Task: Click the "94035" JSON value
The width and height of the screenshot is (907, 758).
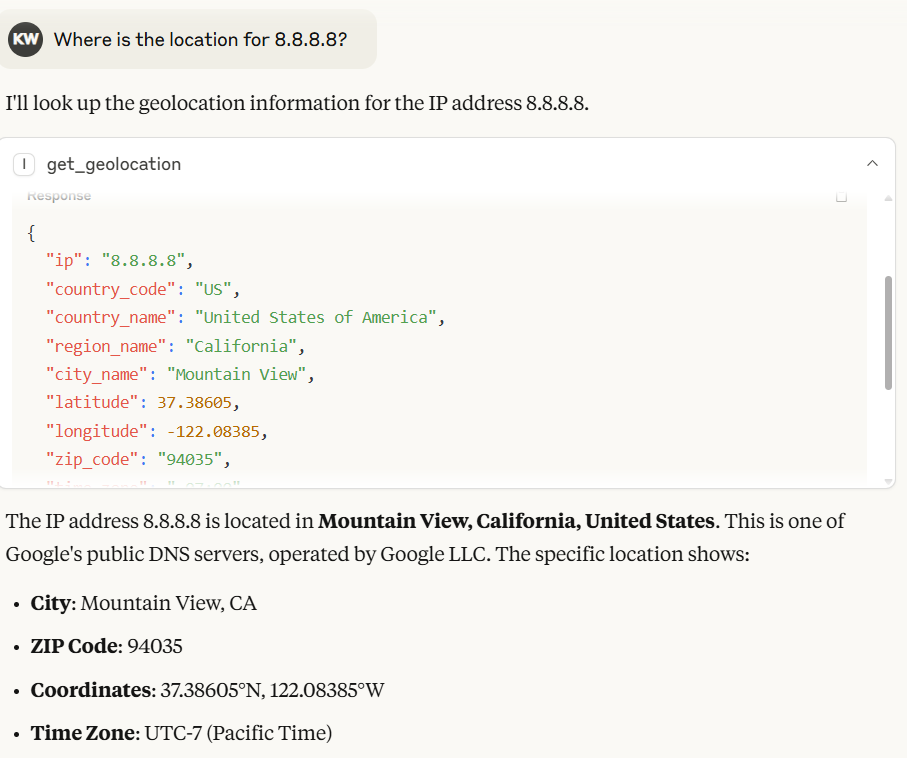Action: coord(190,459)
